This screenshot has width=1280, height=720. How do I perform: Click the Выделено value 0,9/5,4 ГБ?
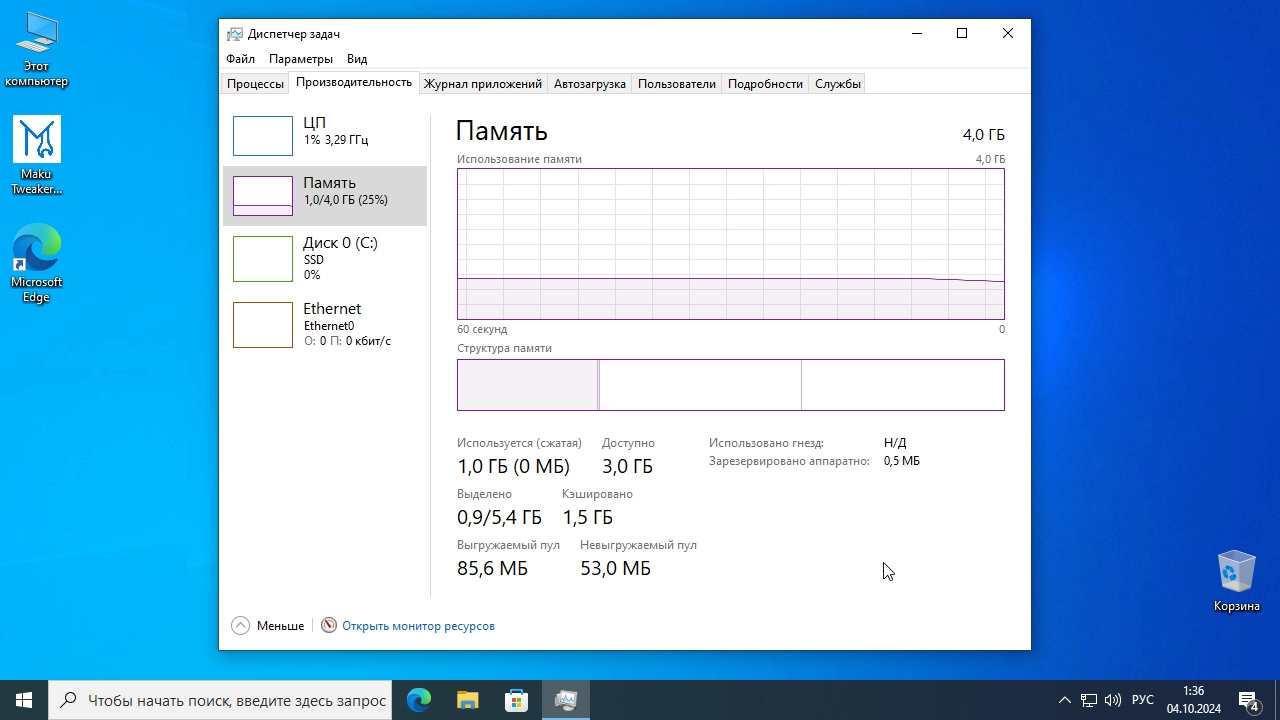point(499,518)
